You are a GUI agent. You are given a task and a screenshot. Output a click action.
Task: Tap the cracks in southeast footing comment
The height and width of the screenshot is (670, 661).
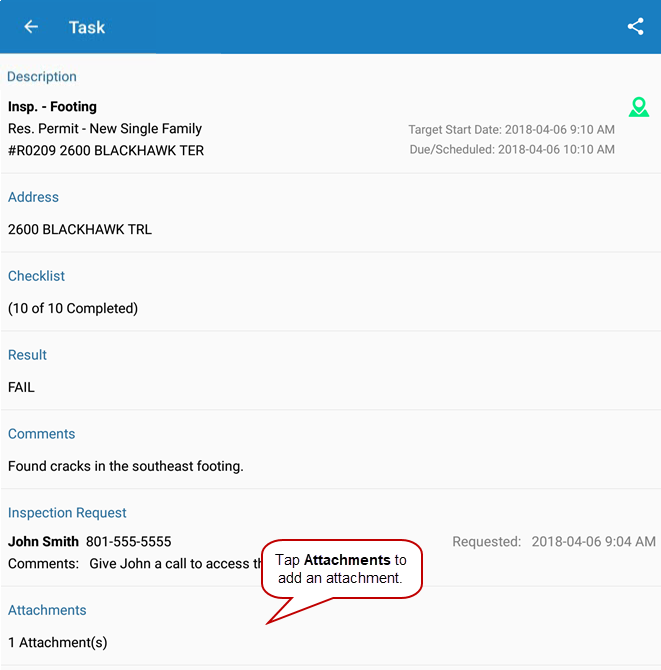coord(126,466)
